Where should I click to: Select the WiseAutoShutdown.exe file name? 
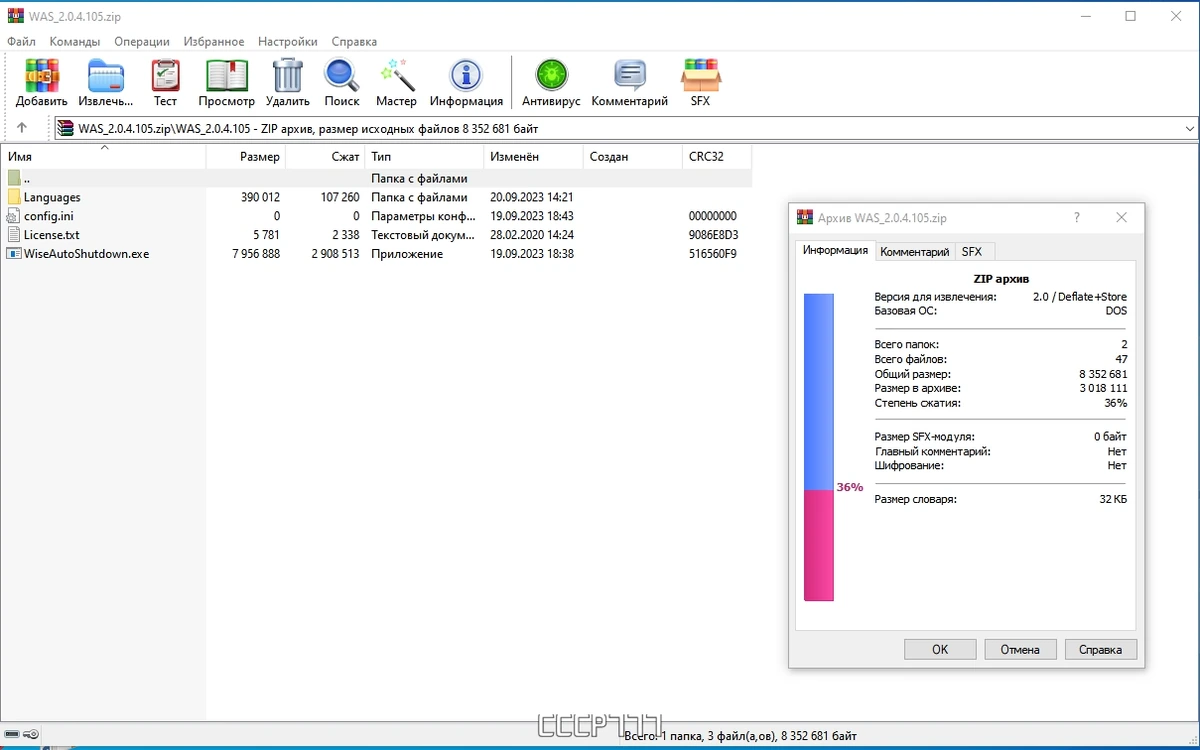[86, 254]
